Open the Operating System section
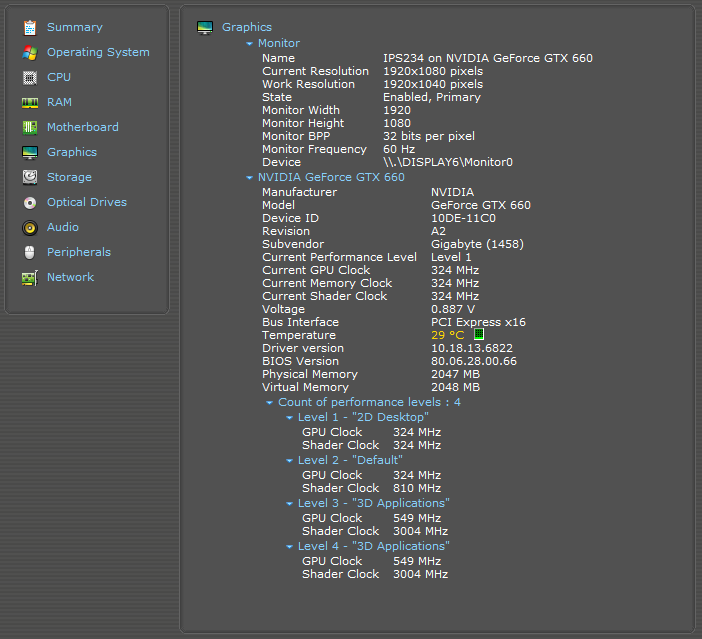Screen dimensions: 702x639 coord(98,52)
